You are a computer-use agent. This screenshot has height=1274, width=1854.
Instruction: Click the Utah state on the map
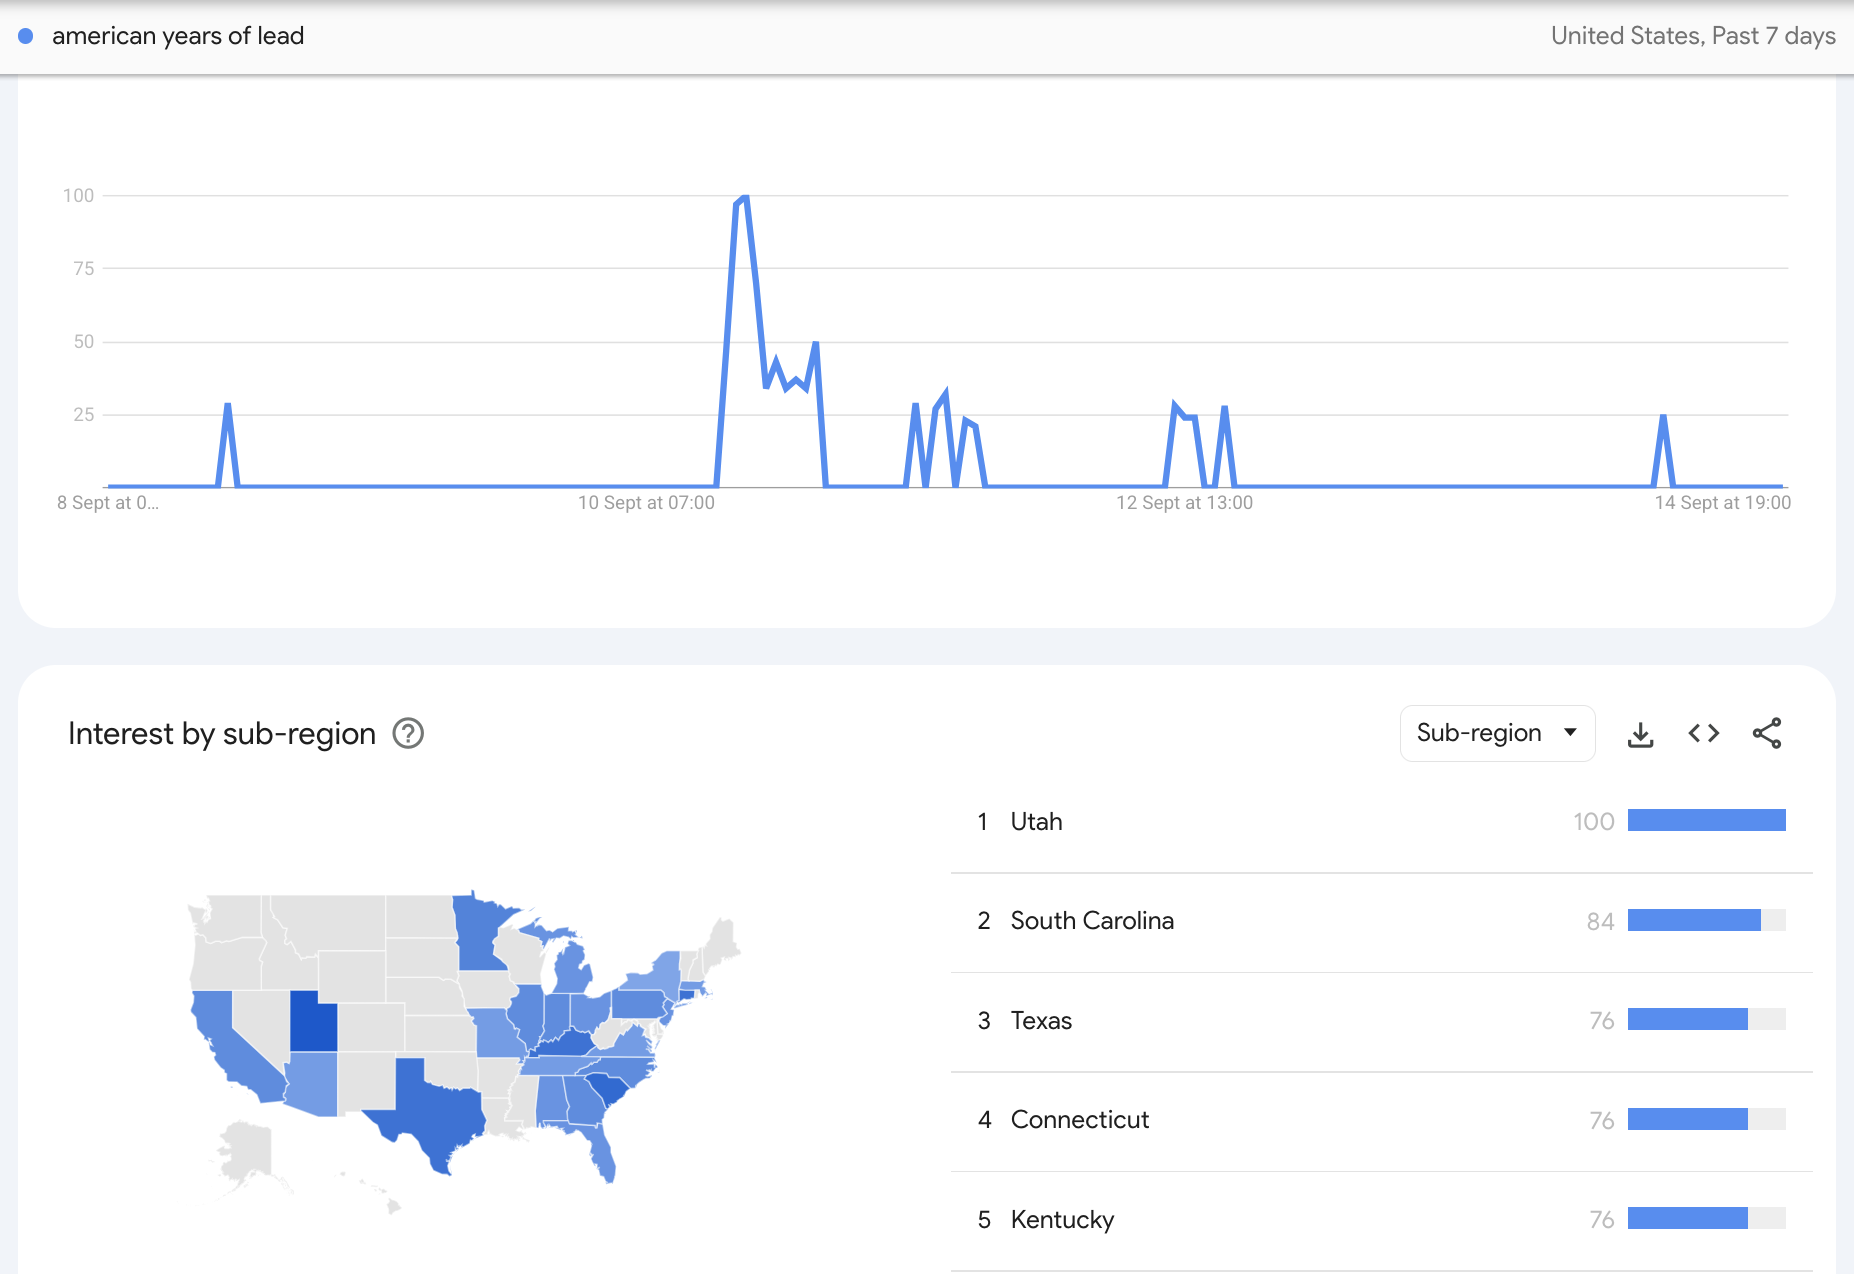click(x=313, y=1023)
